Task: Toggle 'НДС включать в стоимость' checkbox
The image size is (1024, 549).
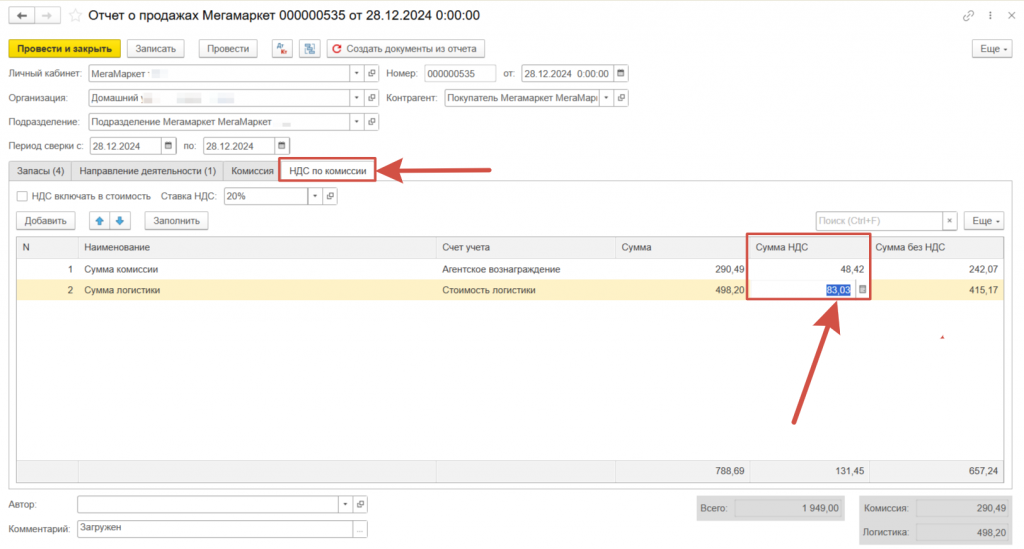Action: coord(22,196)
